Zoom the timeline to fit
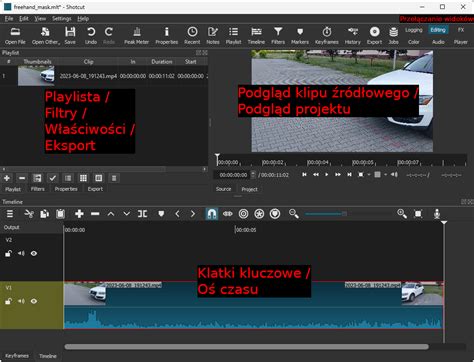This screenshot has width=474, height=362. [418, 214]
